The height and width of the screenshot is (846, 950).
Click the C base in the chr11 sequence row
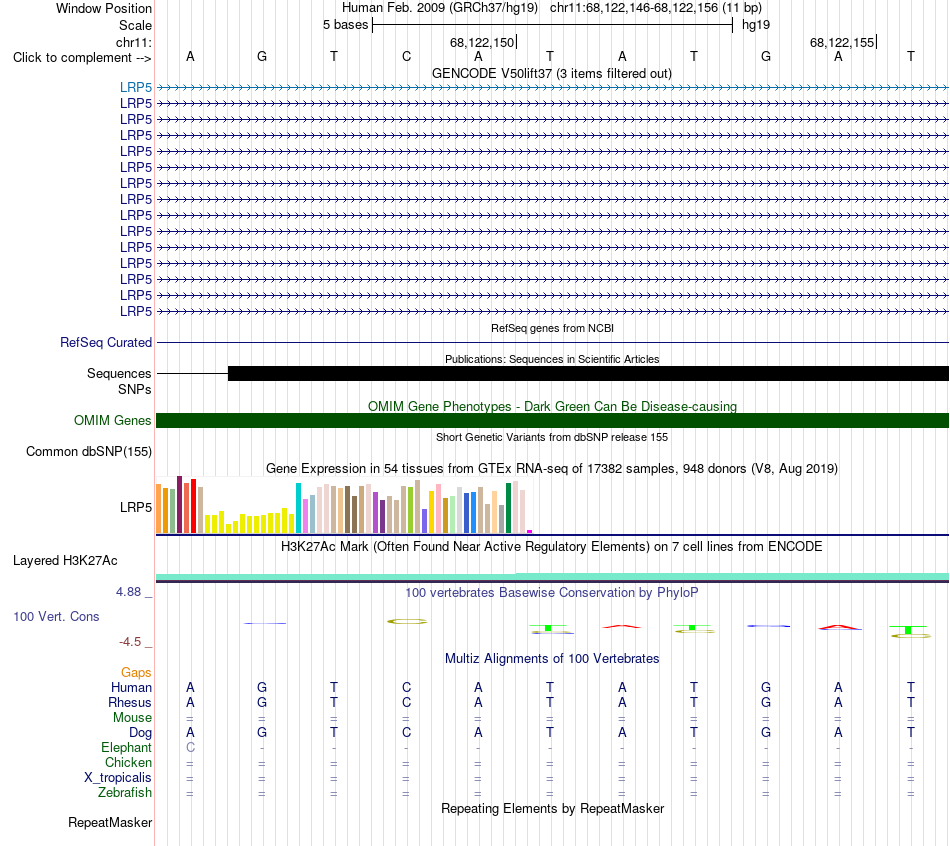point(407,56)
